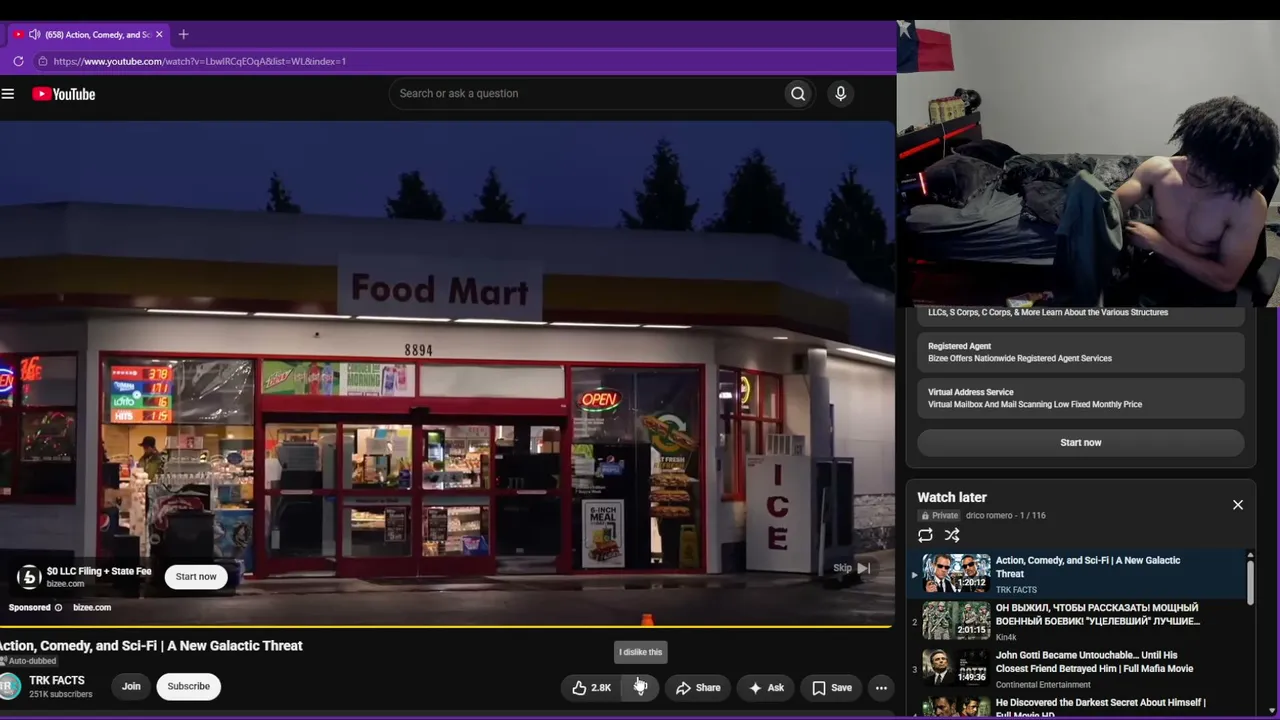This screenshot has width=1280, height=720.
Task: Dislike the video with thumbs down
Action: coord(640,688)
